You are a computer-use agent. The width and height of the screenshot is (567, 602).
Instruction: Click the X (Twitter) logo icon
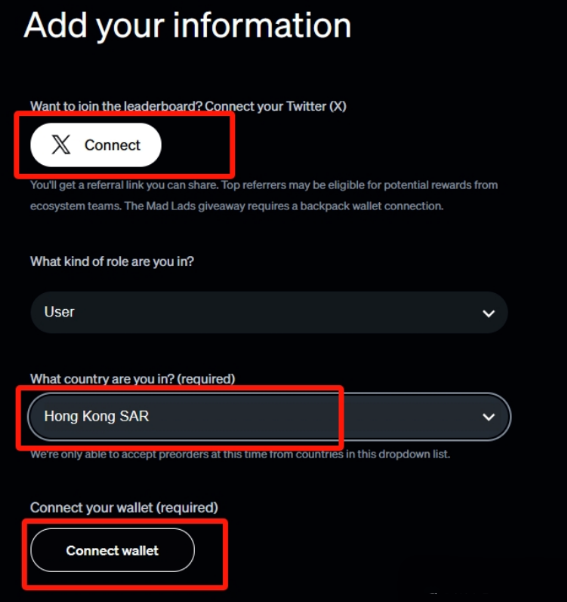click(61, 145)
